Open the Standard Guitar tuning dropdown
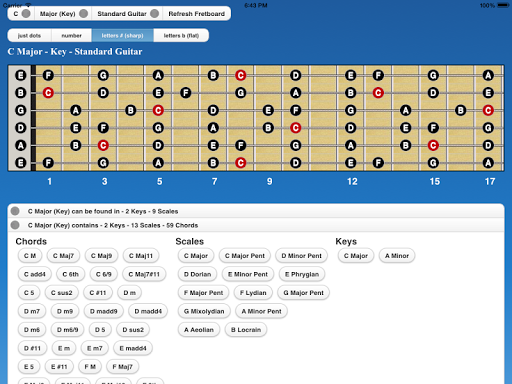The width and height of the screenshot is (512, 384). point(127,14)
